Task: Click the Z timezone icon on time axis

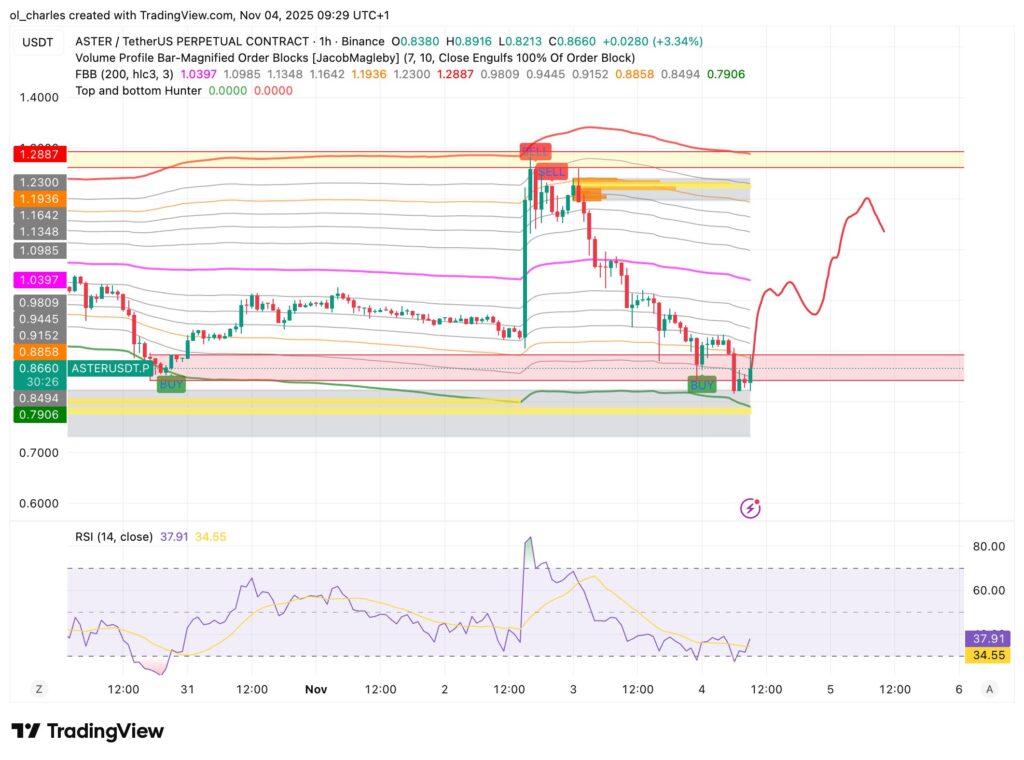Action: click(x=39, y=689)
